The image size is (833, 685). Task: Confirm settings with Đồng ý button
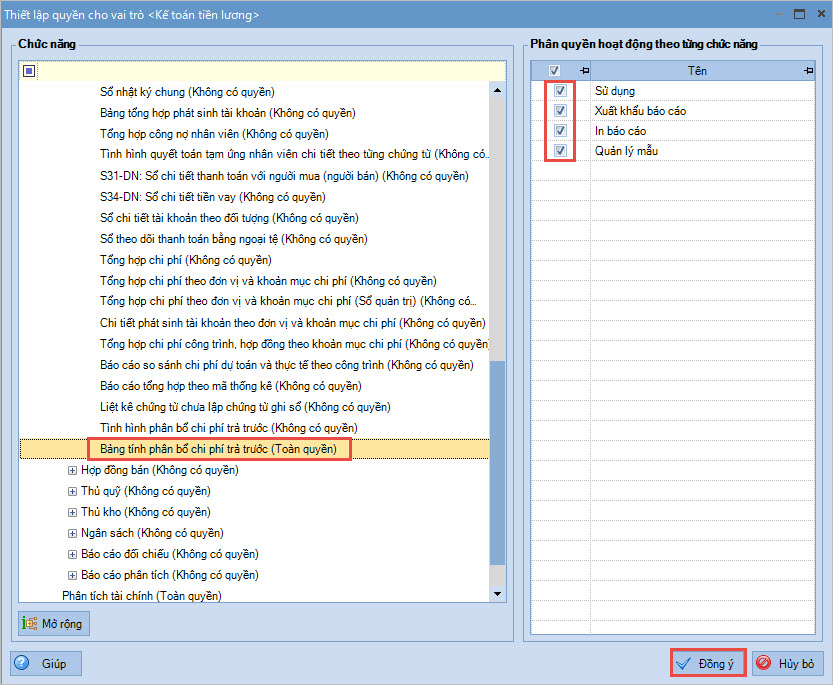tap(707, 663)
